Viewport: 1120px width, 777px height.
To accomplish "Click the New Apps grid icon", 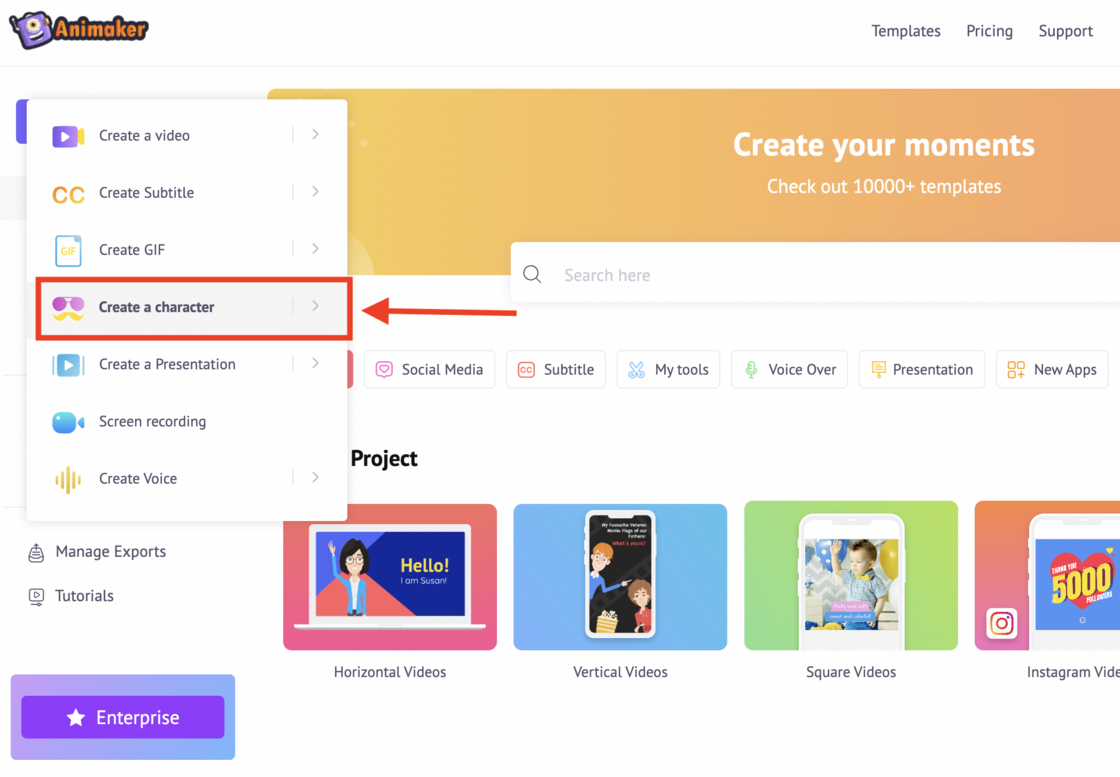I will (1016, 369).
